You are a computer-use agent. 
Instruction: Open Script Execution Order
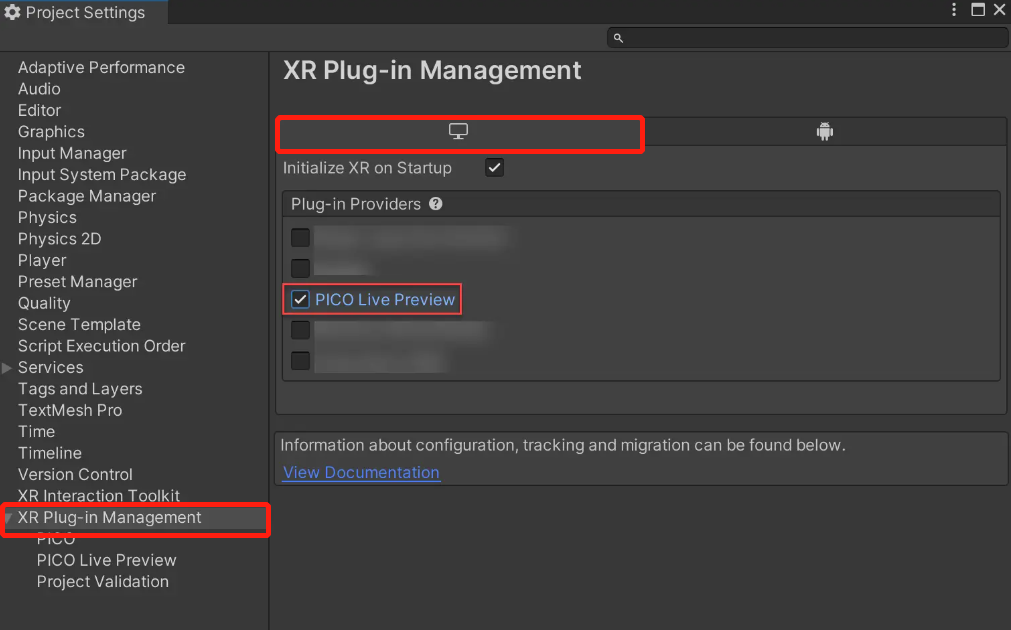tap(101, 346)
